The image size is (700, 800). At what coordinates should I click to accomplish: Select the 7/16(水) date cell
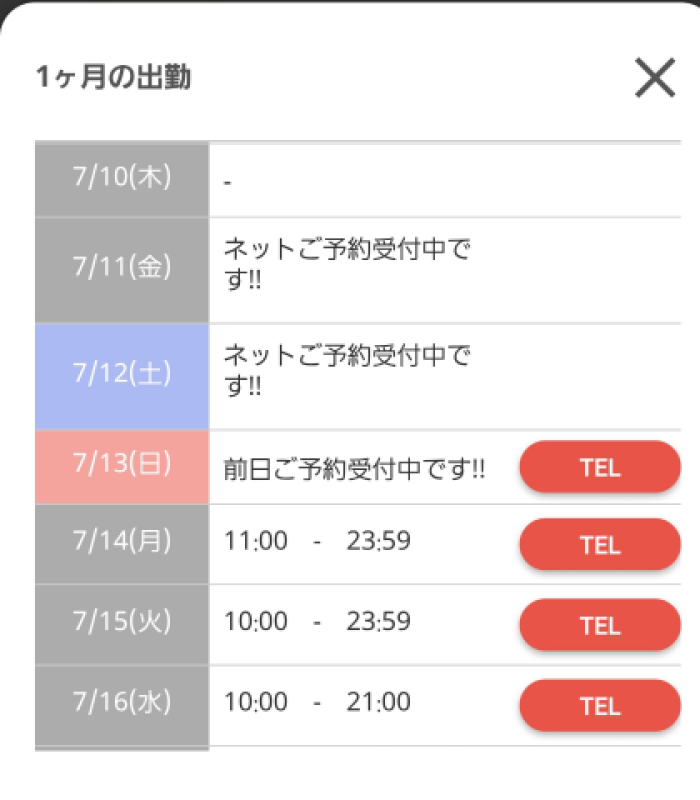122,706
